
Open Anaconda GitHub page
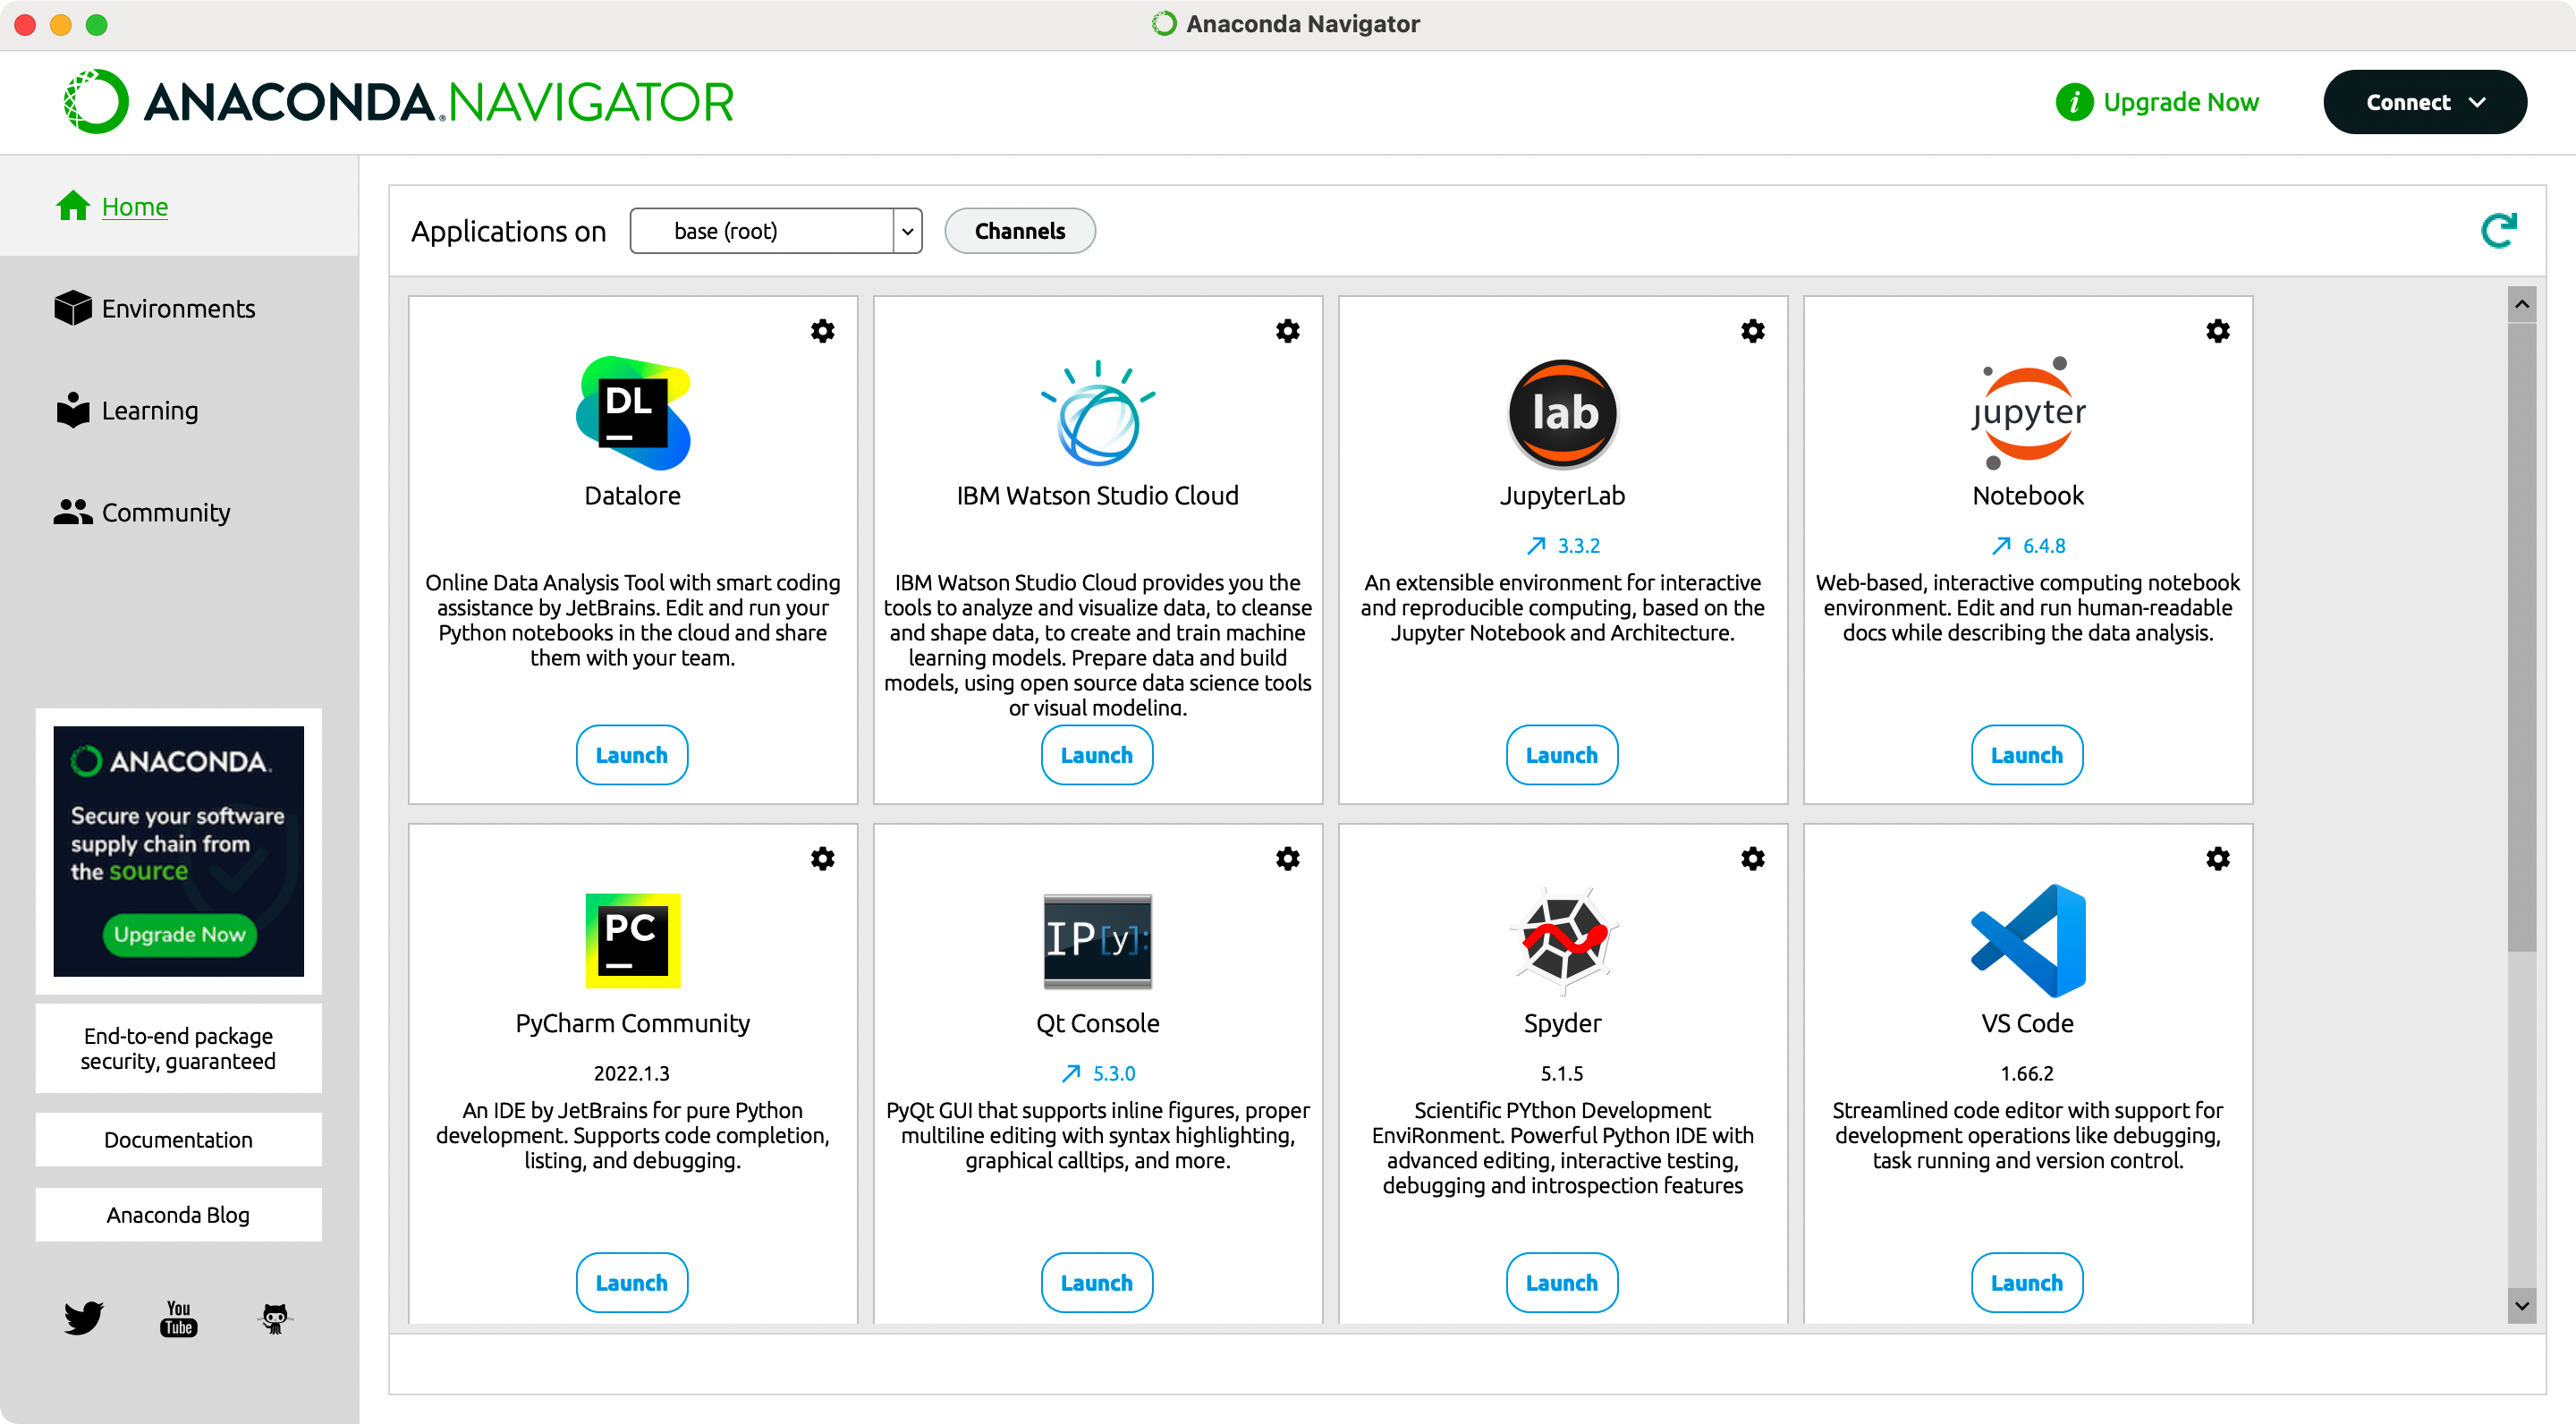click(274, 1318)
